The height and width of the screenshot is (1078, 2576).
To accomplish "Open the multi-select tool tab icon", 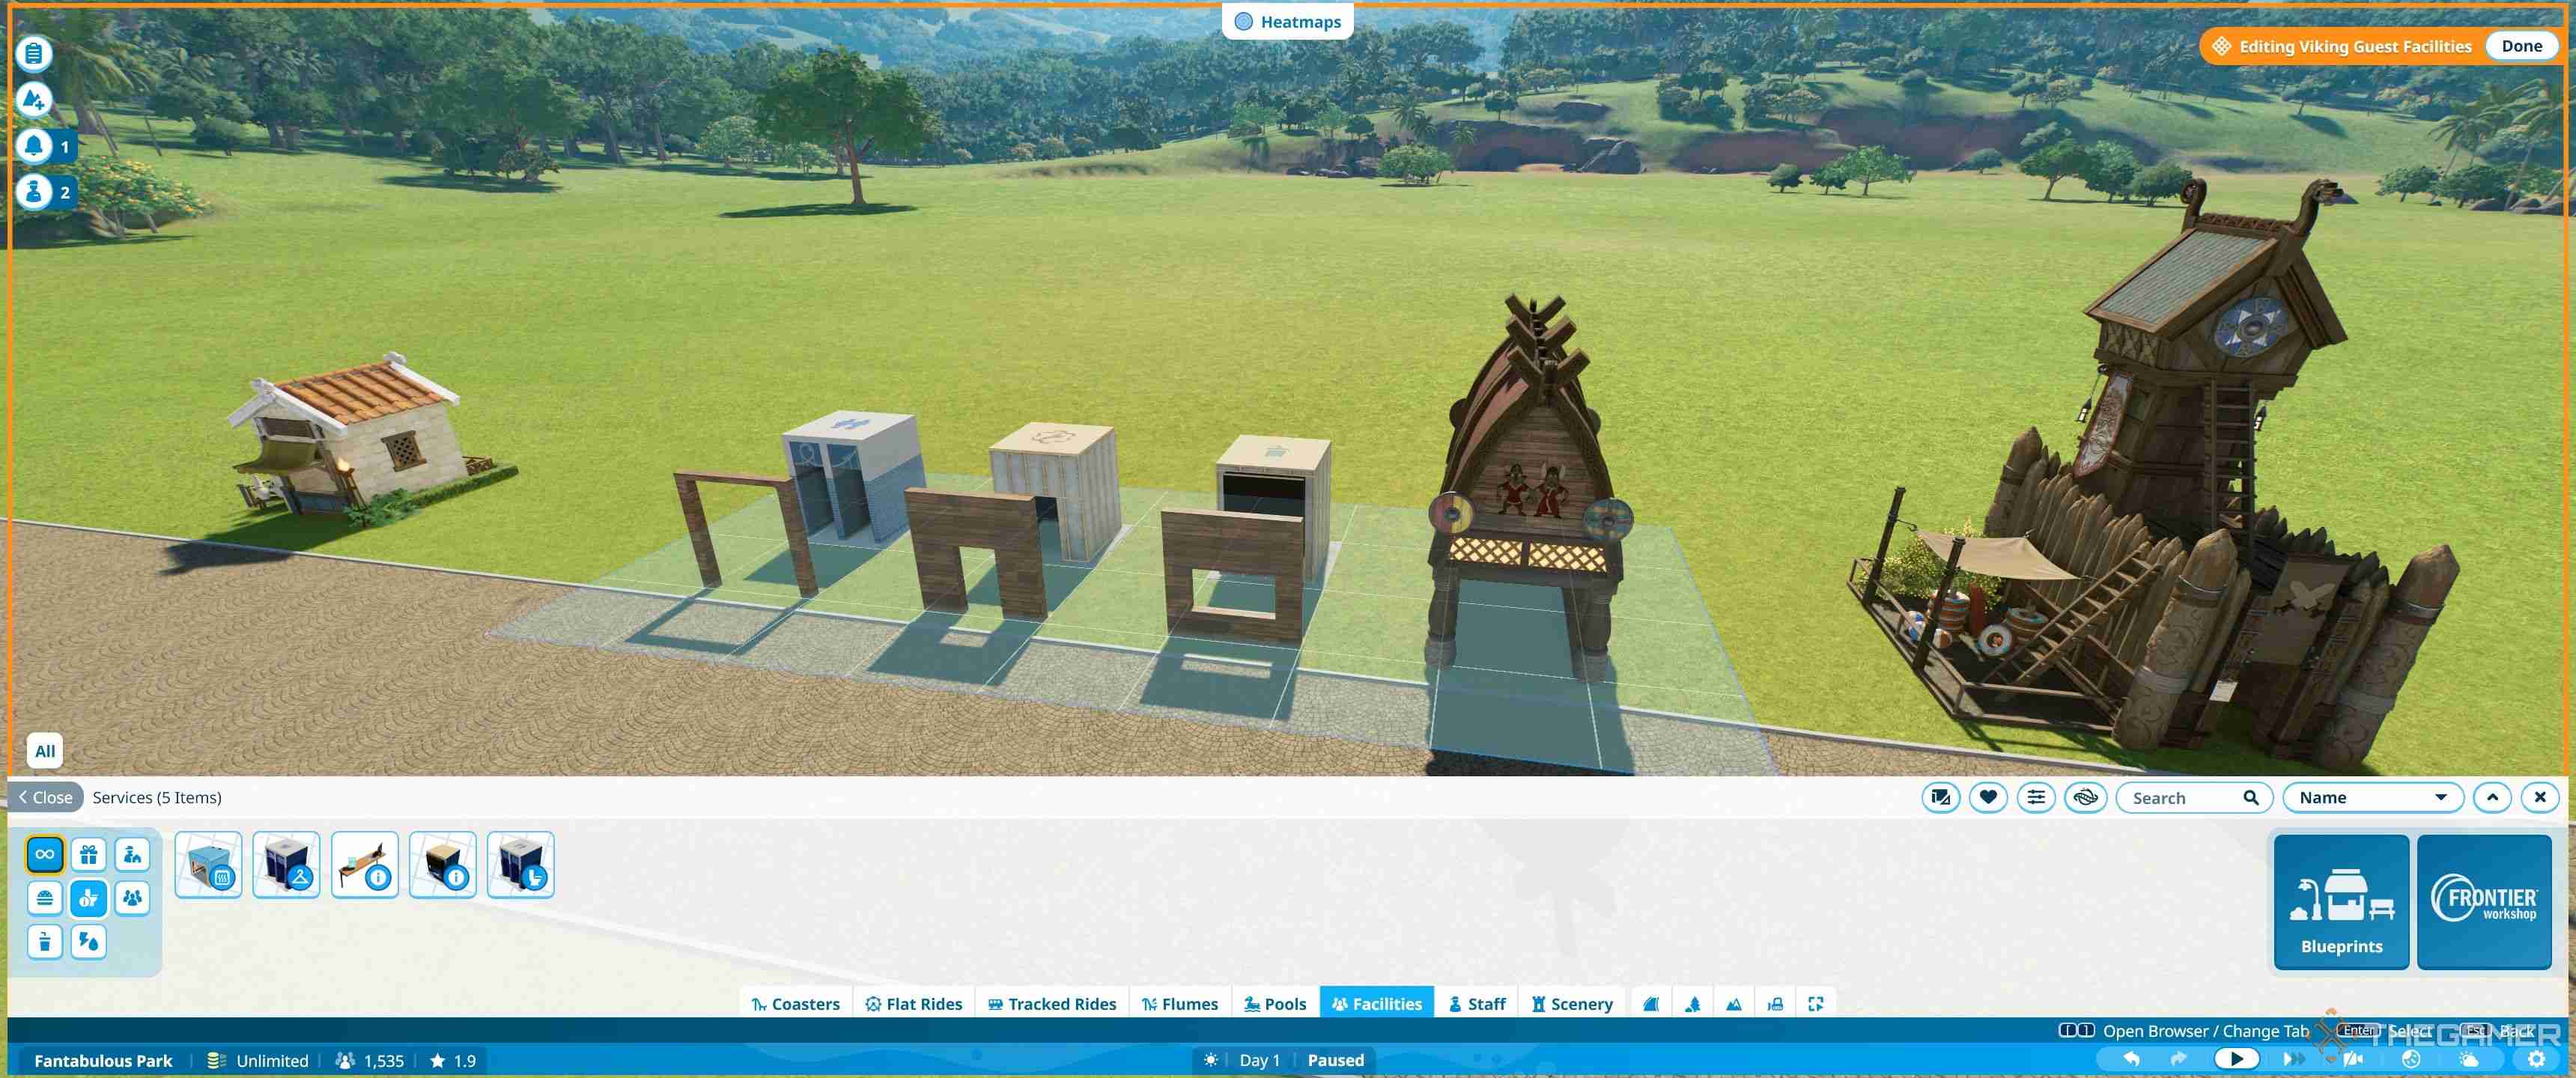I will pos(1816,1003).
